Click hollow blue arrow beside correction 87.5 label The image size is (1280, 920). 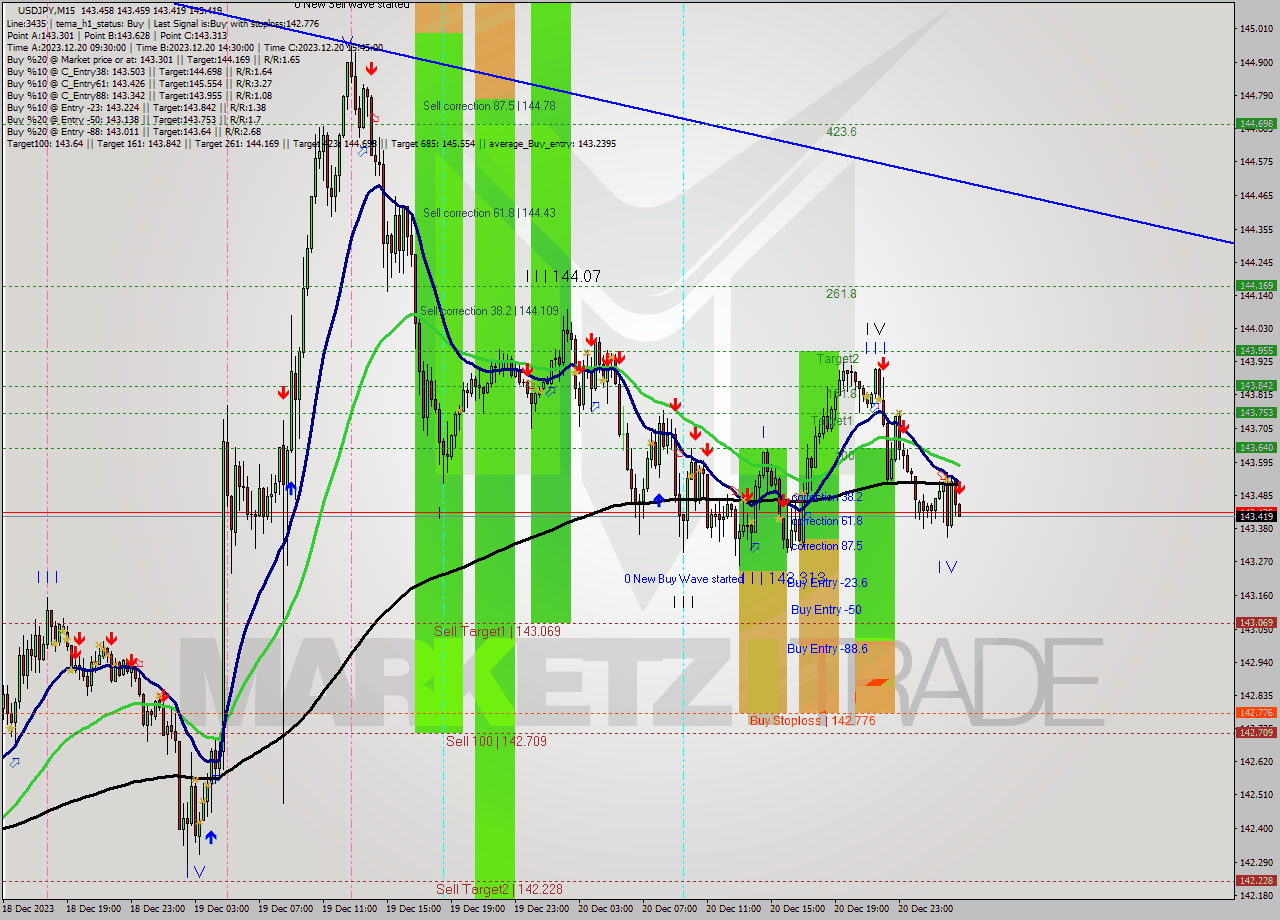[x=755, y=546]
